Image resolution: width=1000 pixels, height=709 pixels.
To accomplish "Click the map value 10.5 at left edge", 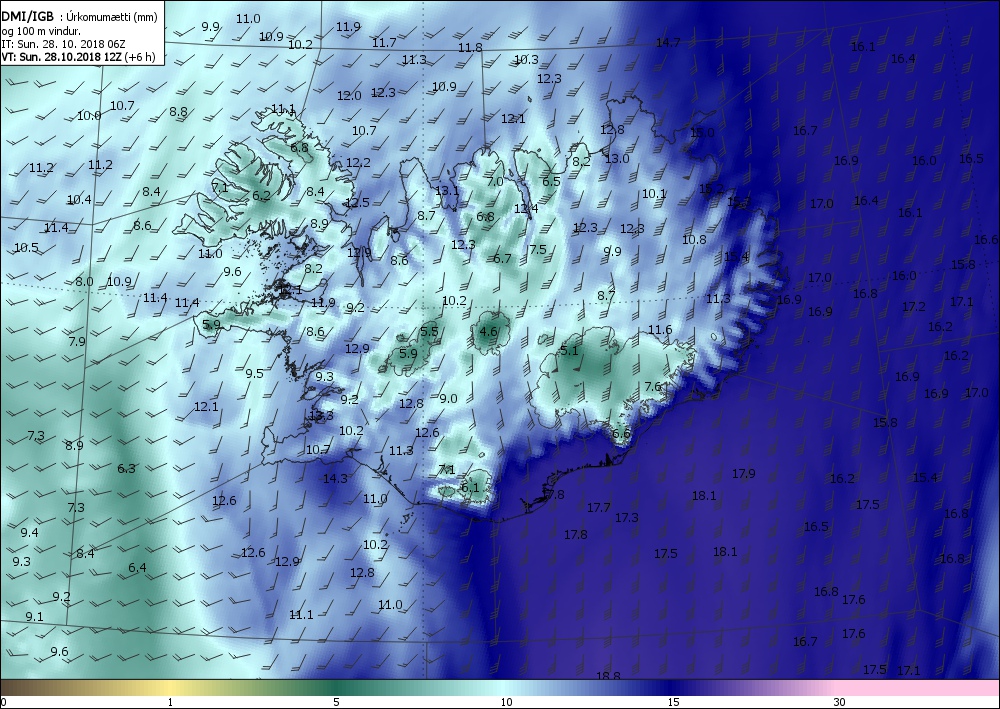I will [26, 248].
